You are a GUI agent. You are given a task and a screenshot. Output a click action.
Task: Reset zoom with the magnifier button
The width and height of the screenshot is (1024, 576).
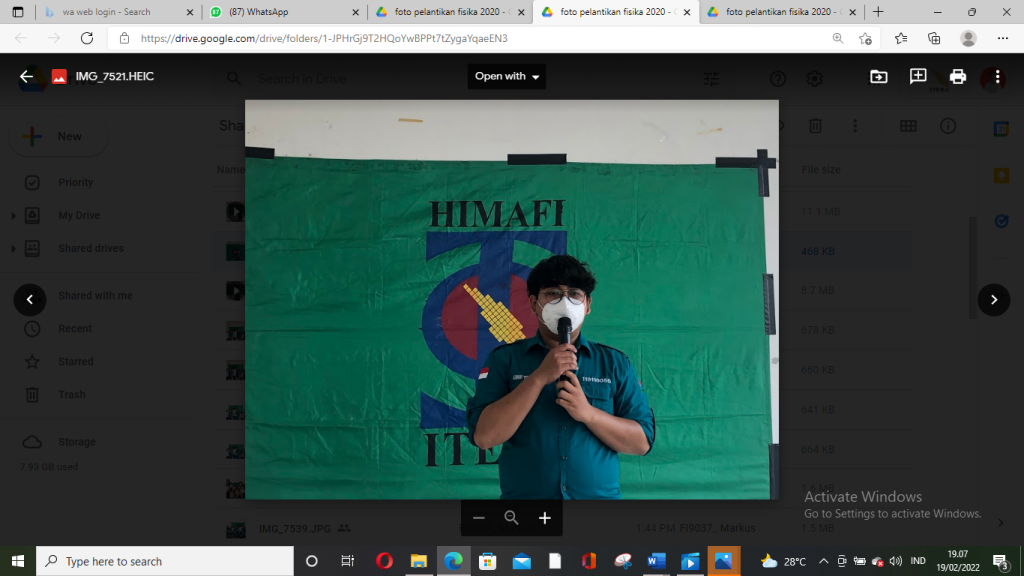[x=511, y=518]
